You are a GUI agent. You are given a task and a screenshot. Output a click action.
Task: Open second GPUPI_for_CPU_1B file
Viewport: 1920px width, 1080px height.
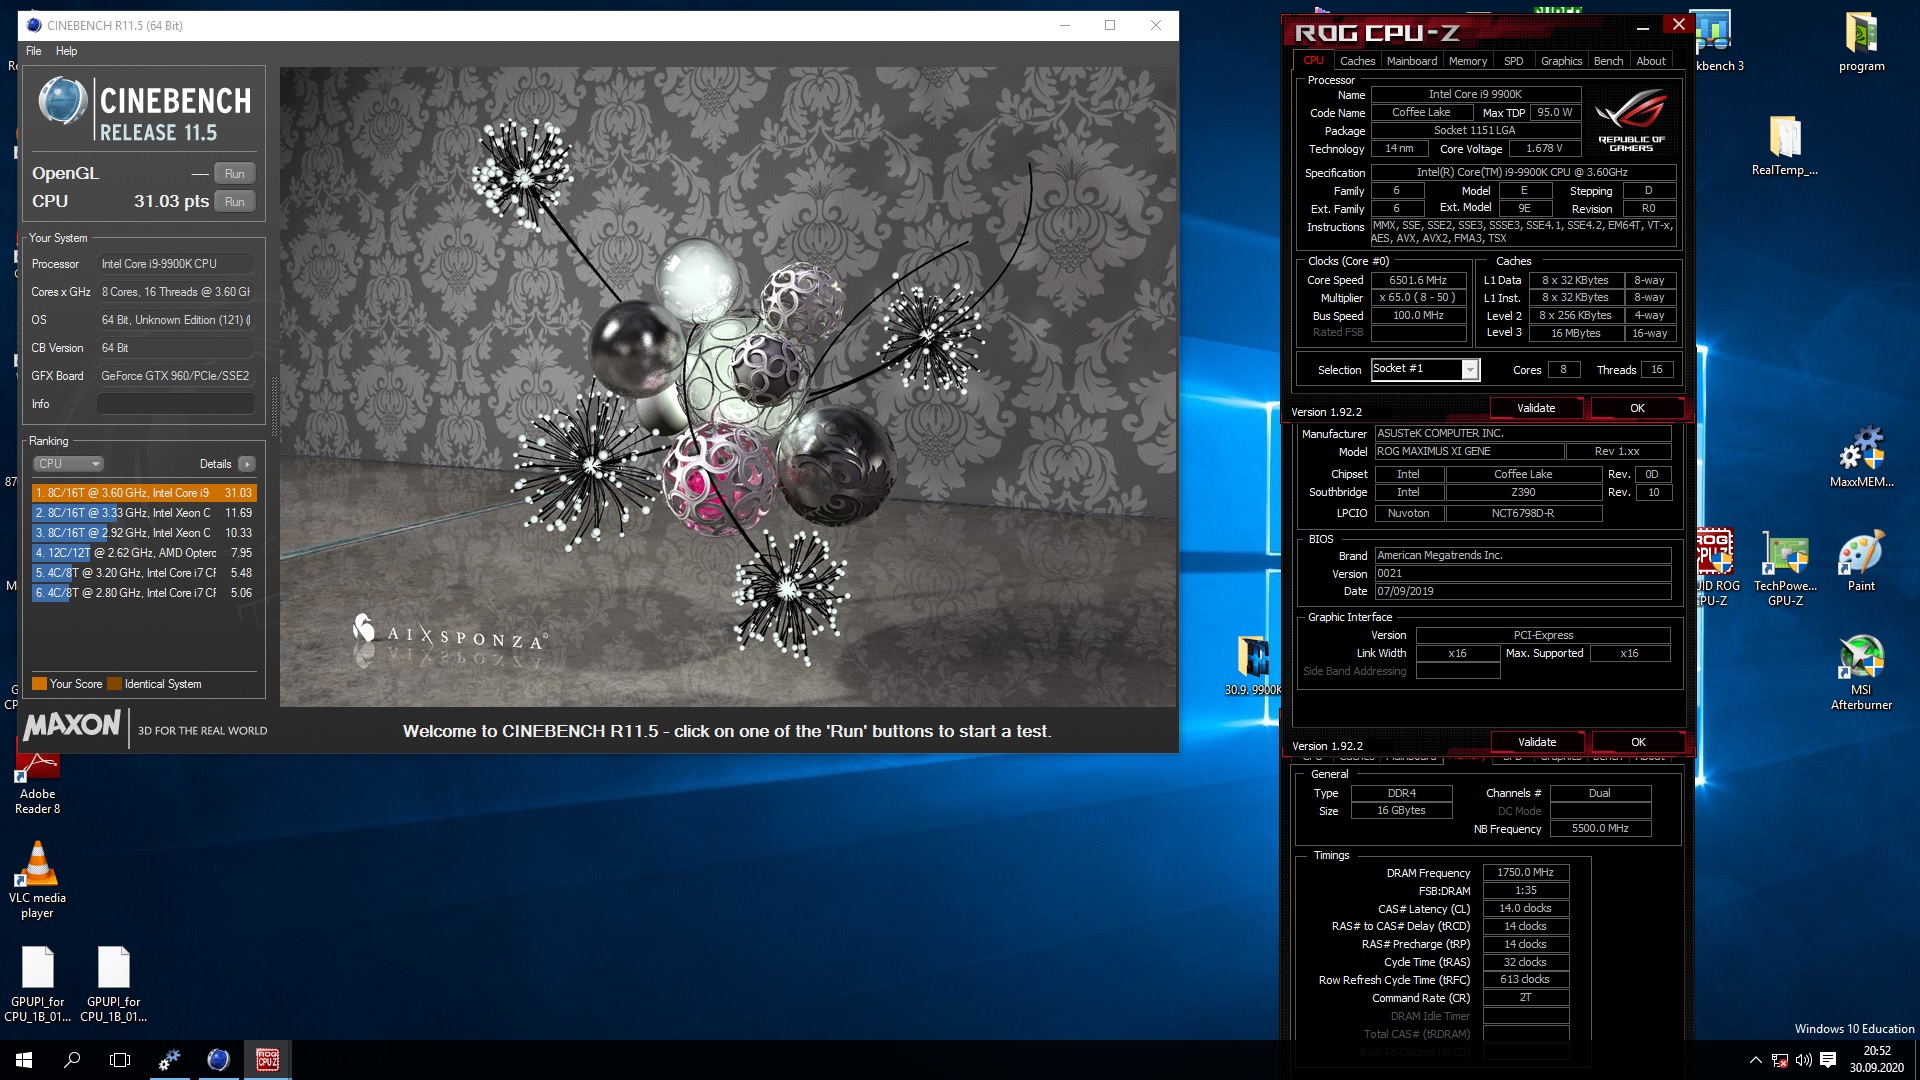[x=113, y=985]
